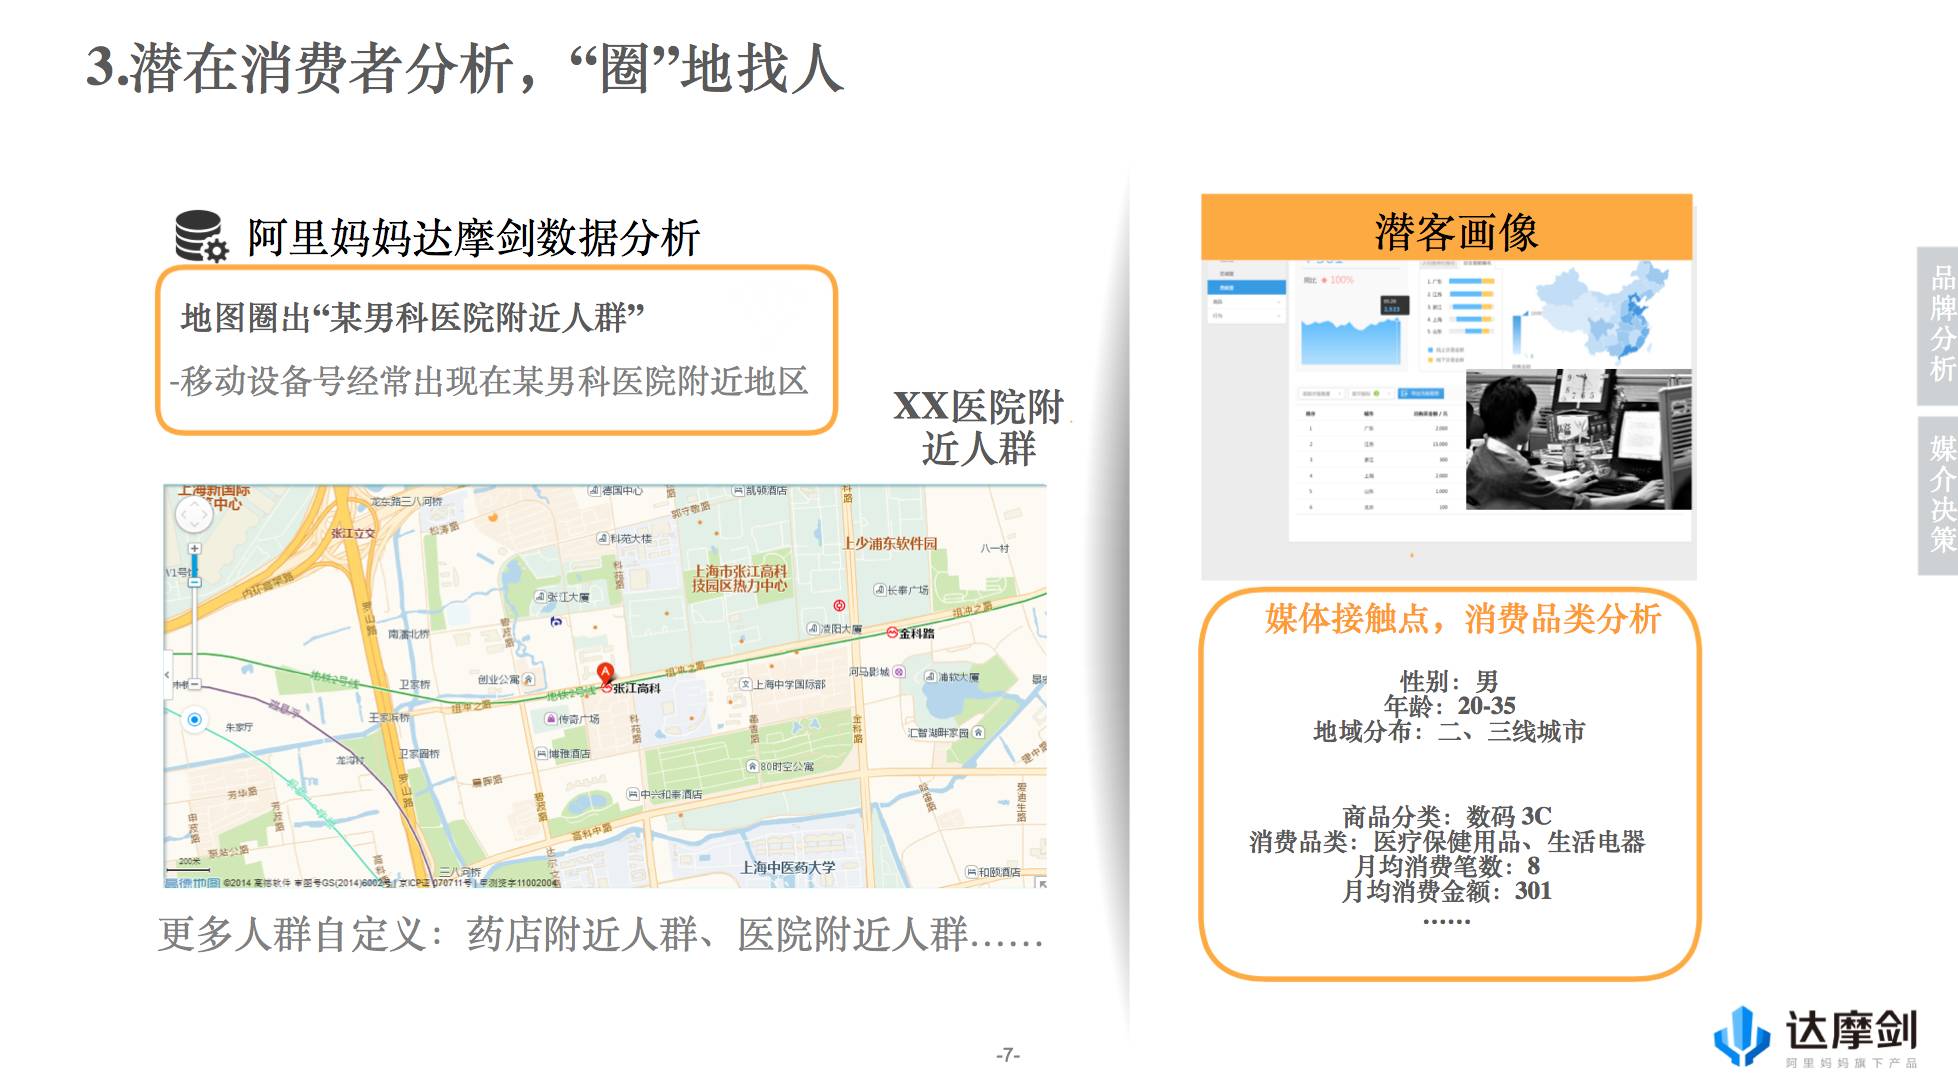The height and width of the screenshot is (1084, 1958).
Task: Click the 德国中心 building icon
Action: pos(594,491)
